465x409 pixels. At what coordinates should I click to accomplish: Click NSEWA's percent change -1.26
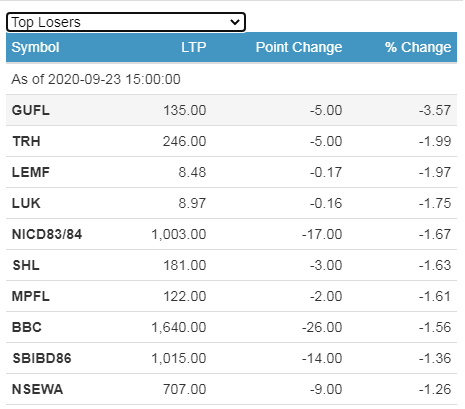pos(435,389)
